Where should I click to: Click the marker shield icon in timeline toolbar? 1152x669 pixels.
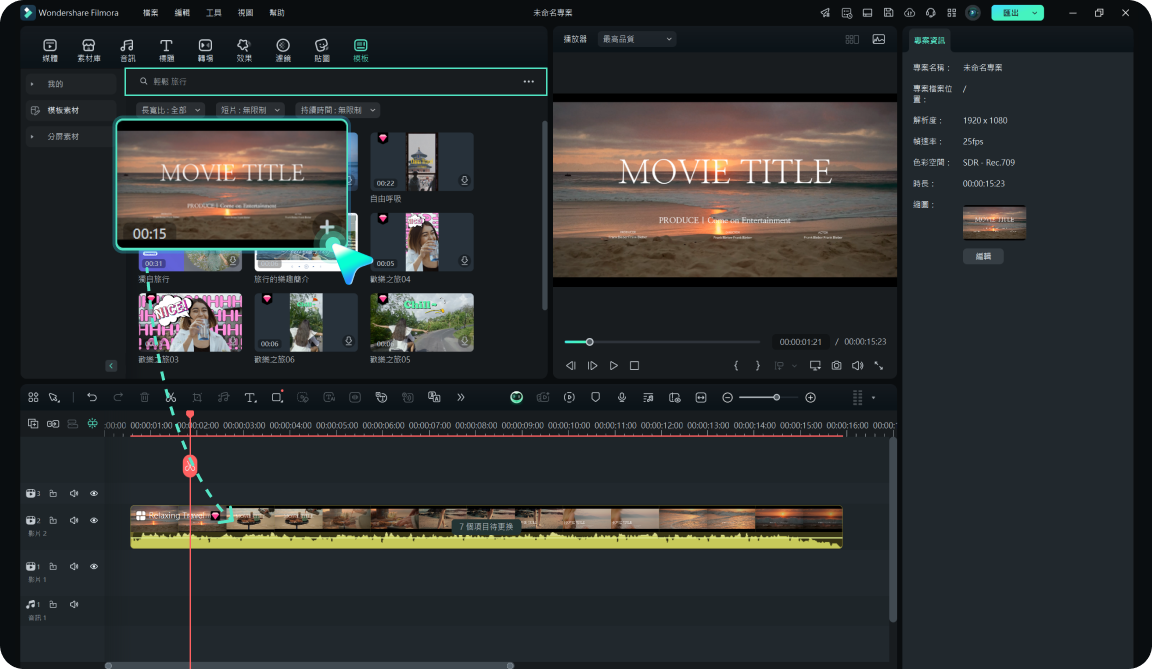pyautogui.click(x=596, y=397)
